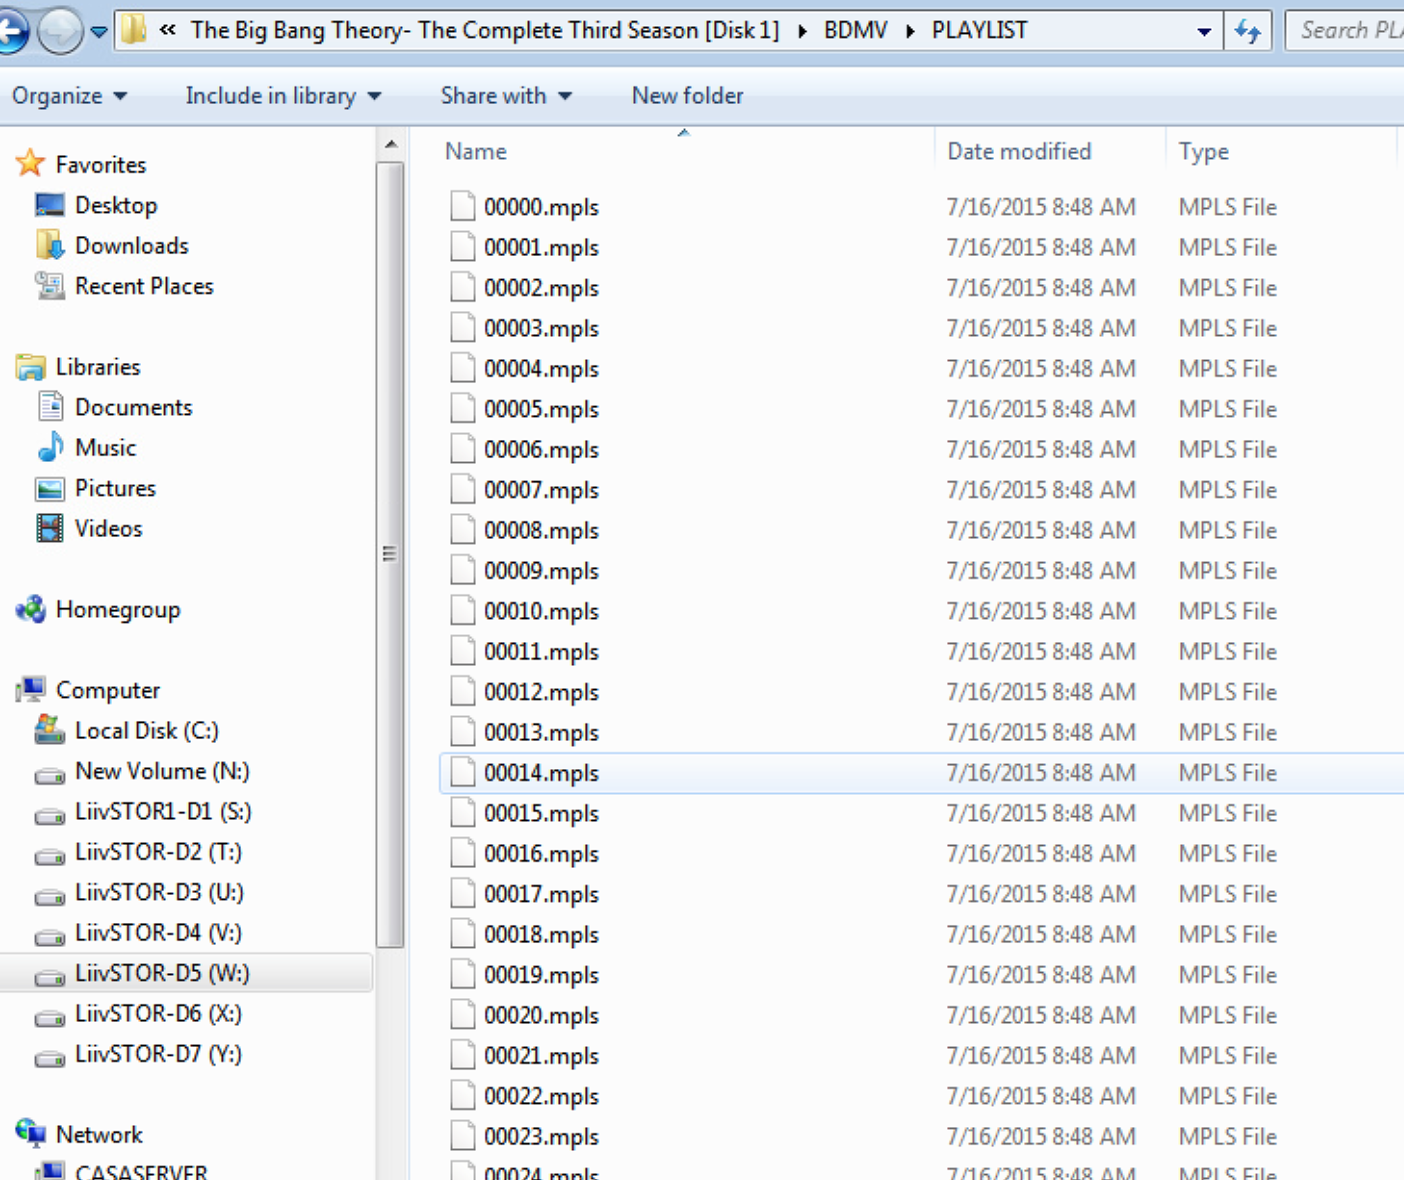
Task: Open LiivSTOR-D3 (U:) drive
Action: [x=159, y=892]
